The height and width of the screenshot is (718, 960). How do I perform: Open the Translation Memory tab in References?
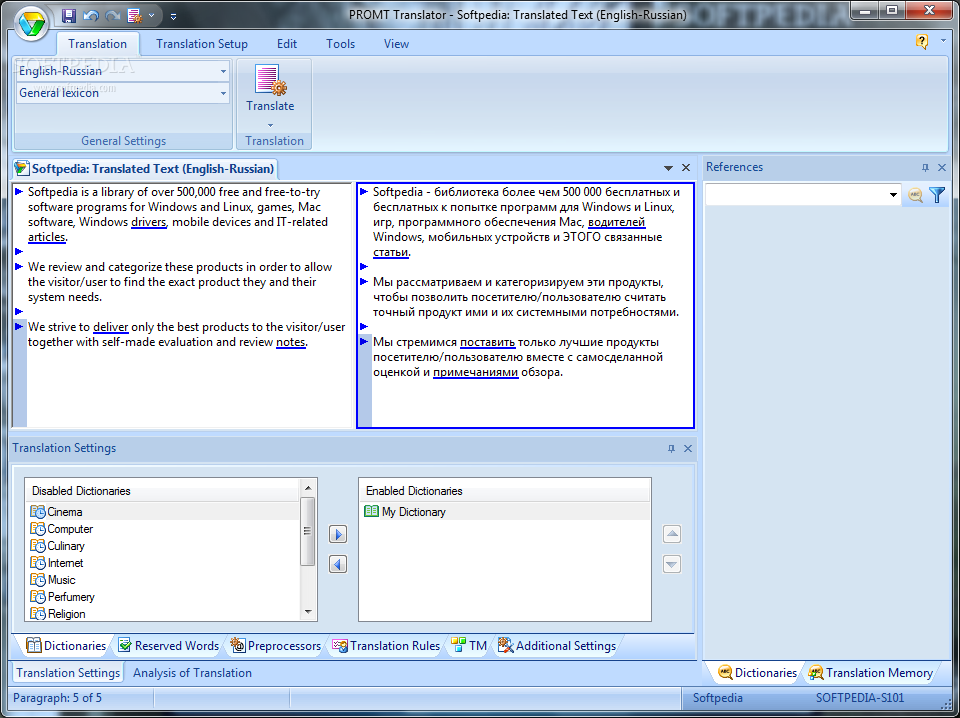(870, 673)
